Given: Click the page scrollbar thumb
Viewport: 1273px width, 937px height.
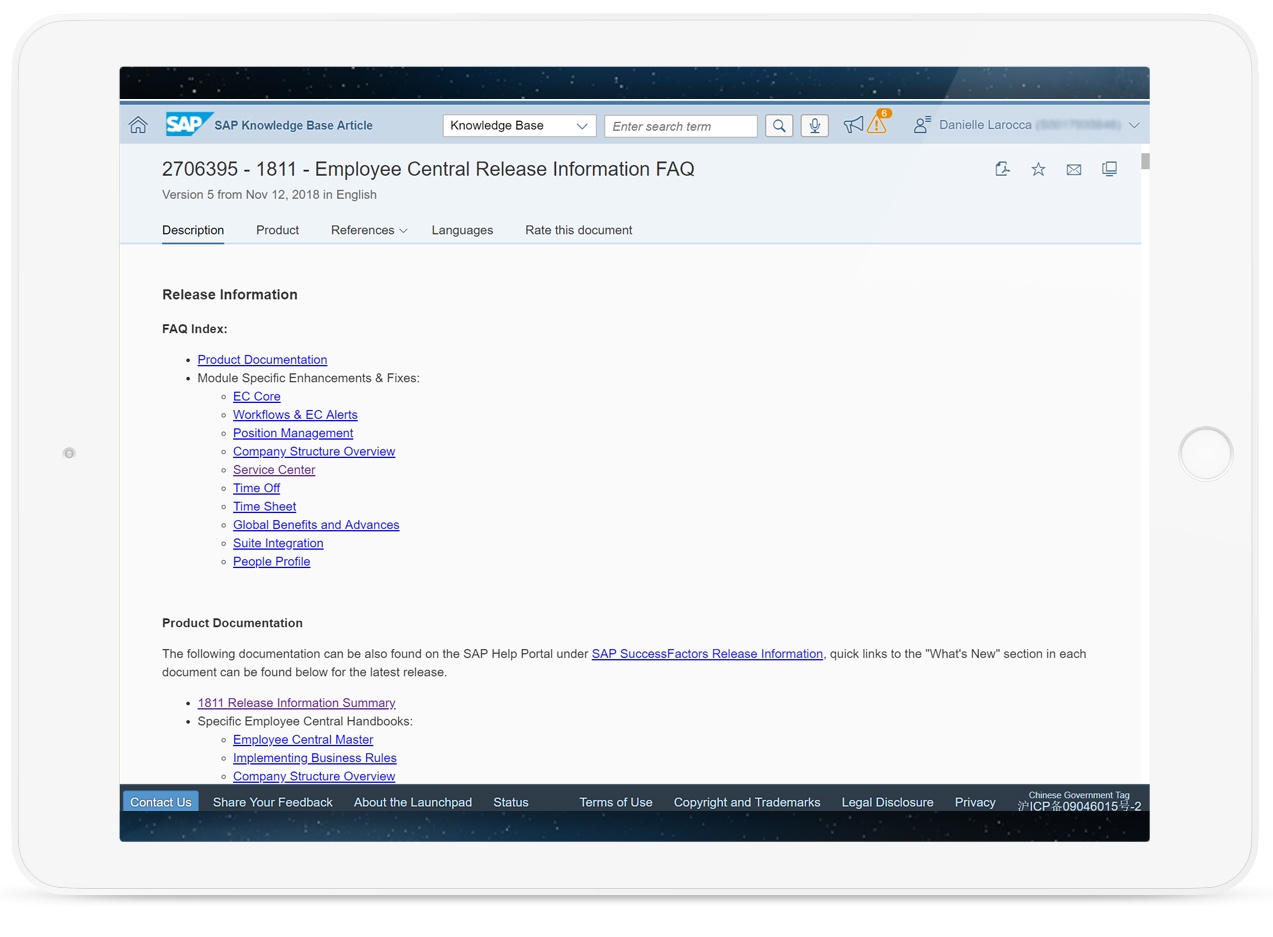Looking at the screenshot, I should [x=1145, y=162].
